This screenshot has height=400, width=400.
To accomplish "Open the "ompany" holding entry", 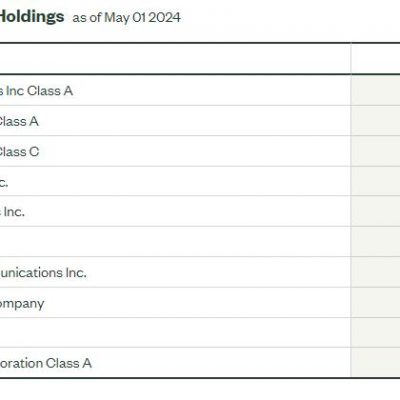I will coord(22,304).
